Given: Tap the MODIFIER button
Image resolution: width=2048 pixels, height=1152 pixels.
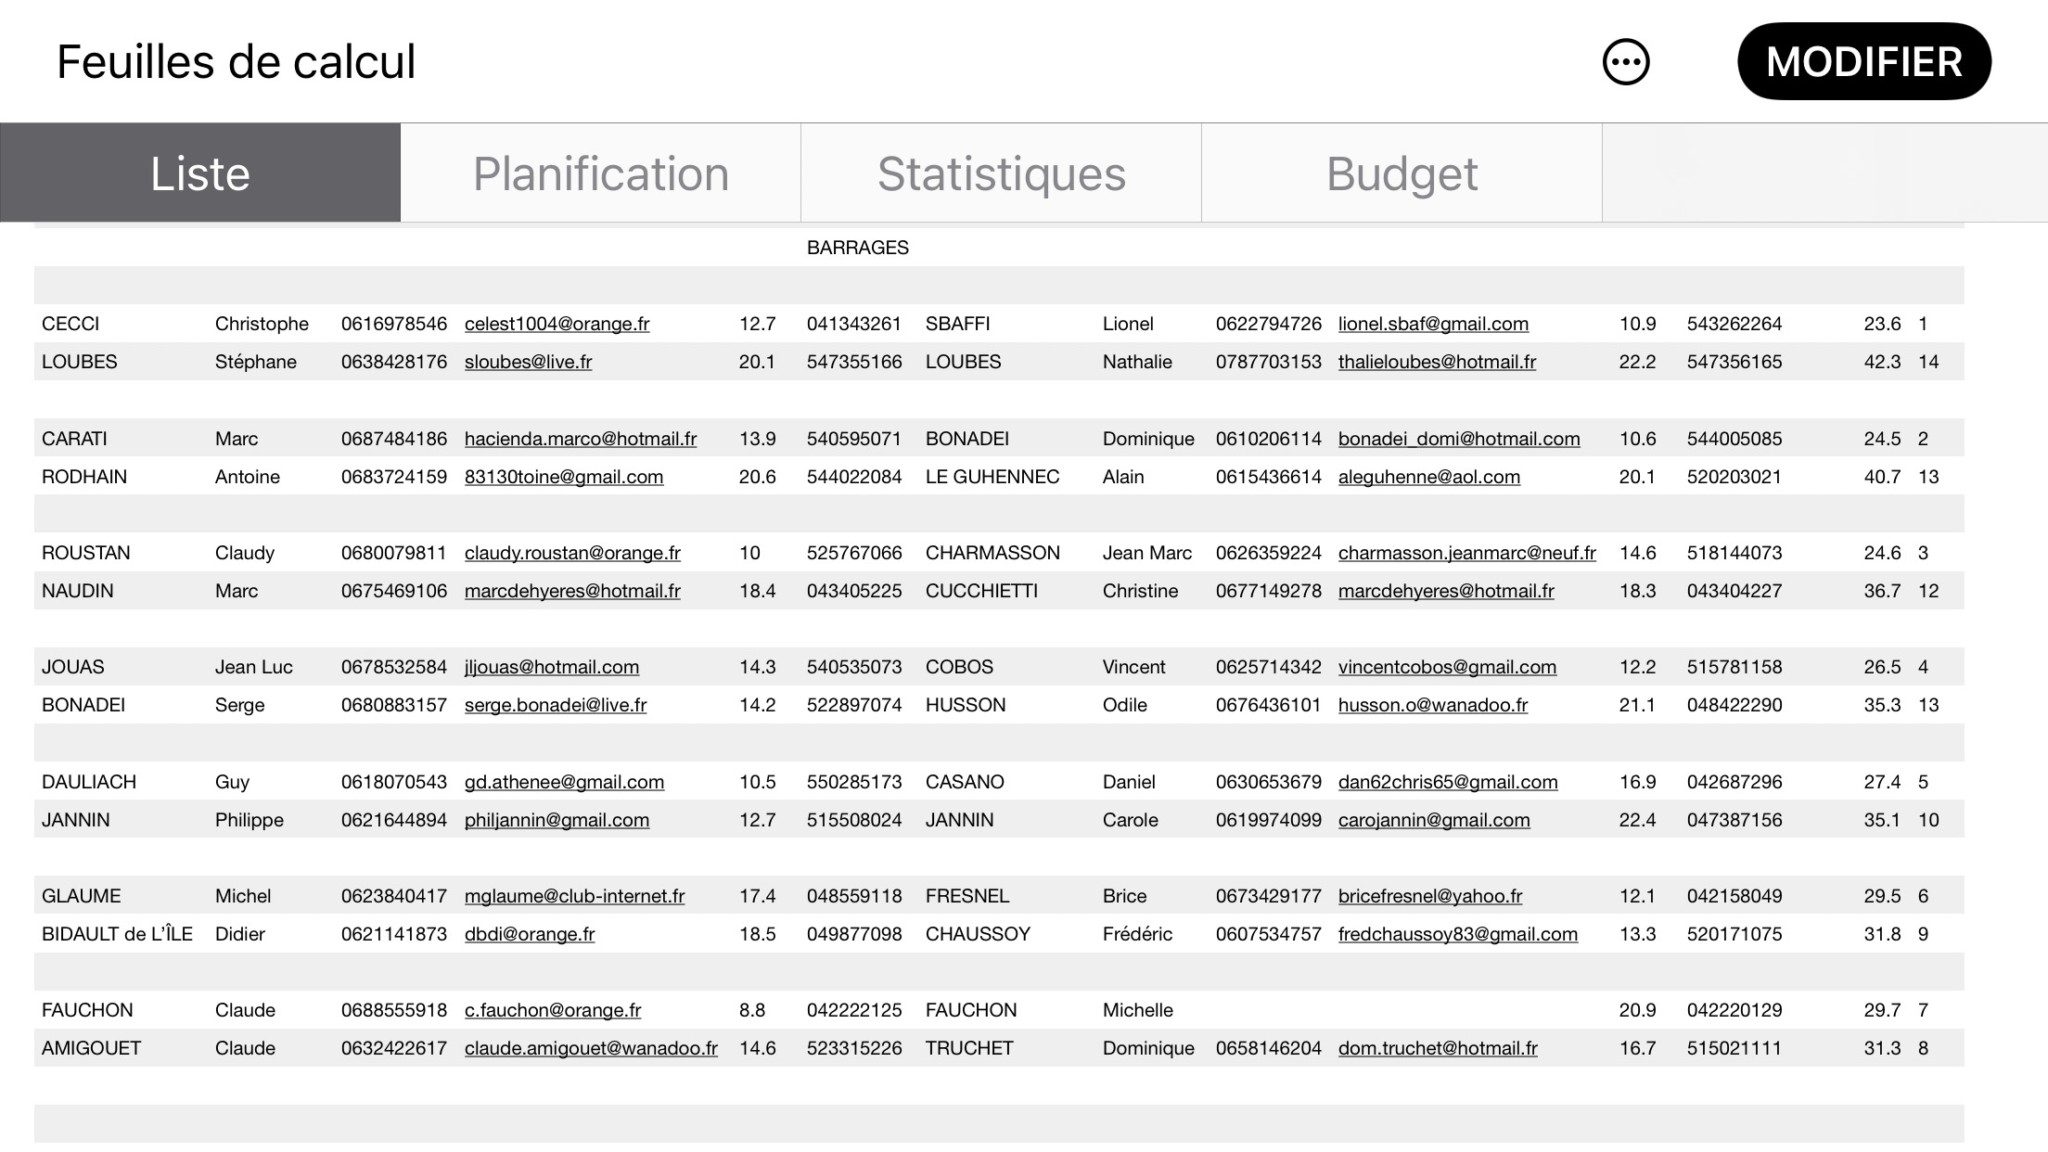Looking at the screenshot, I should point(1864,62).
